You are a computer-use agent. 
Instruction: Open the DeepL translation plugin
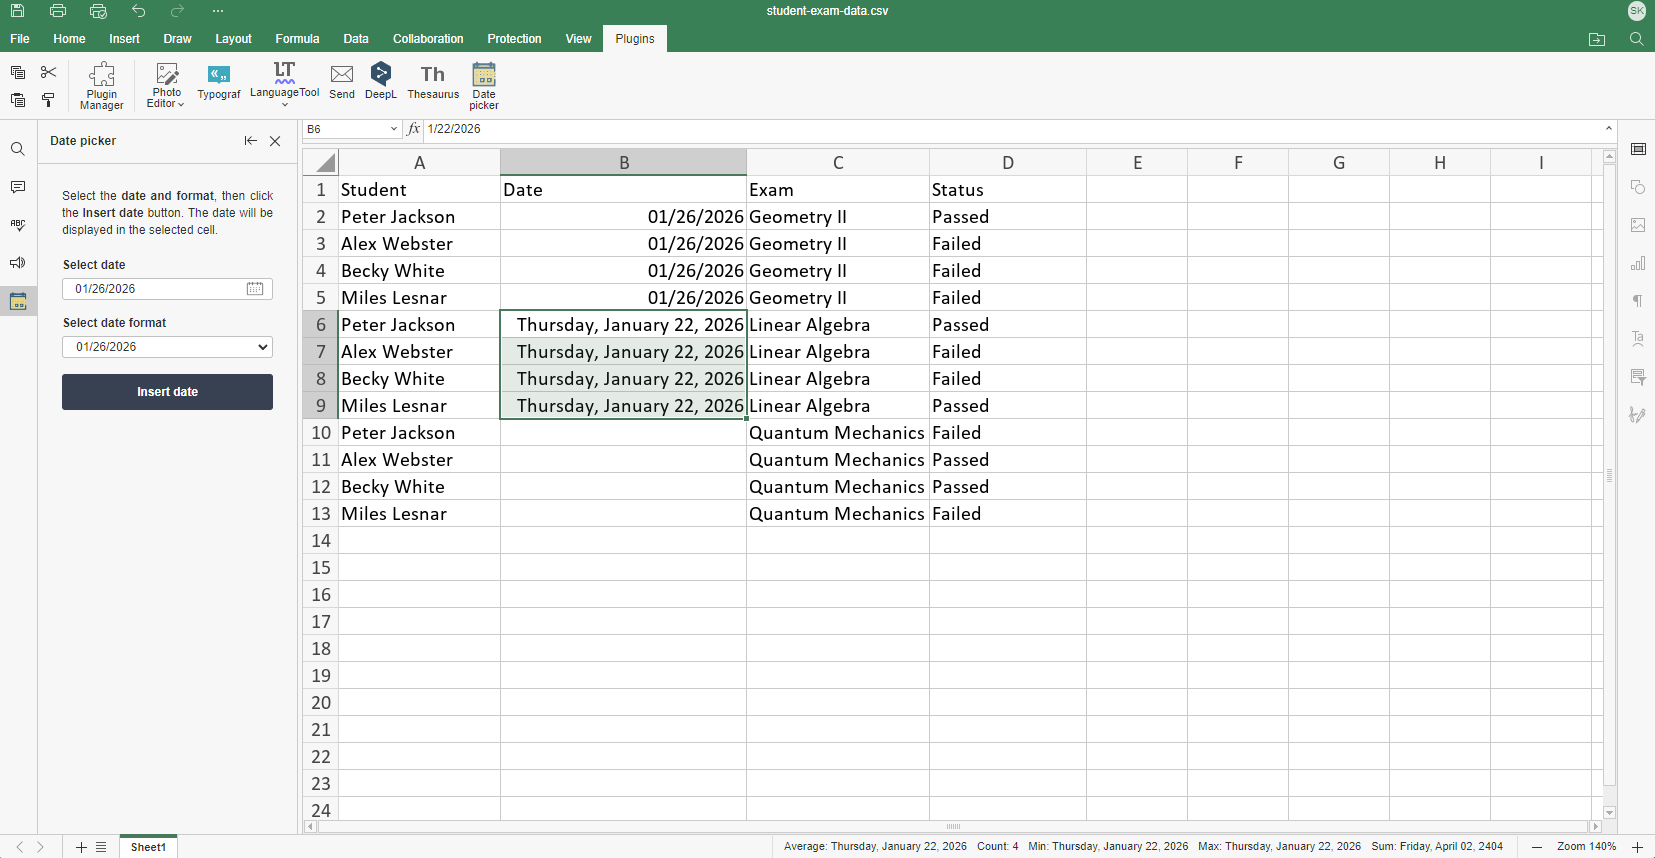click(x=381, y=83)
